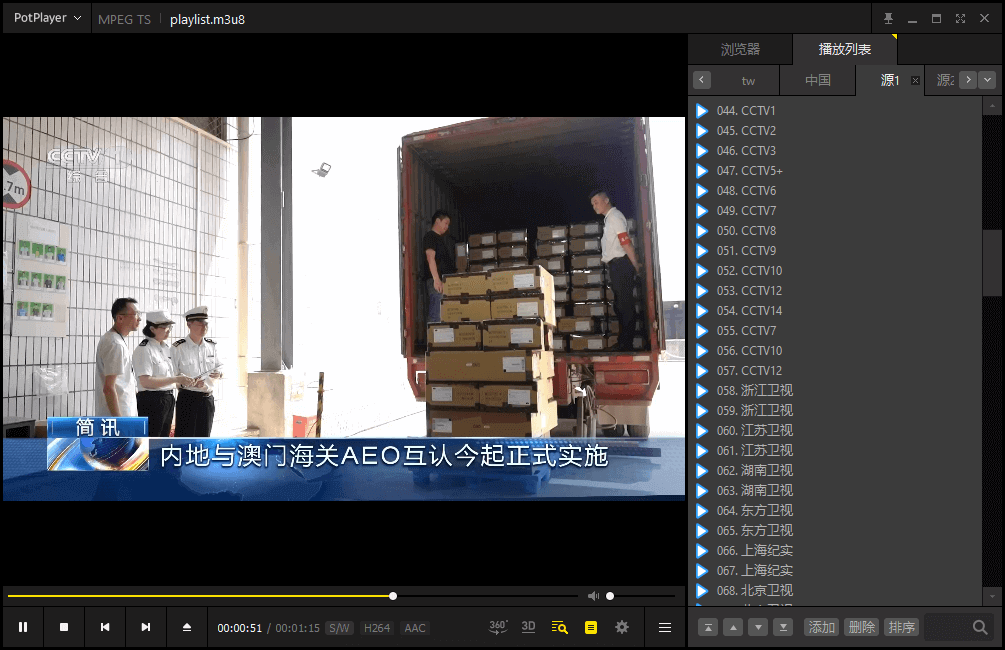This screenshot has height=650, width=1005.
Task: Maximize the PotPlayer window
Action: coord(936,19)
